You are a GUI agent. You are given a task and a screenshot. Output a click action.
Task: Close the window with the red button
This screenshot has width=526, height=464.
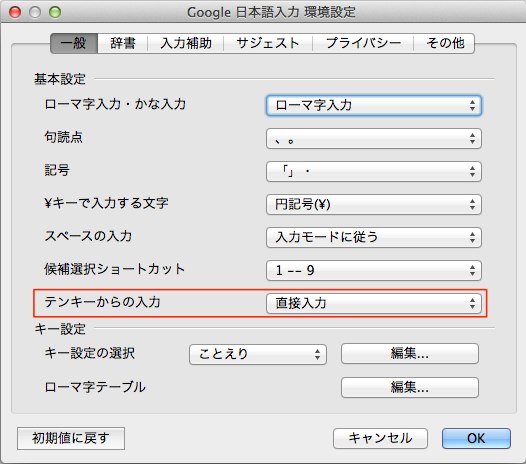15,12
